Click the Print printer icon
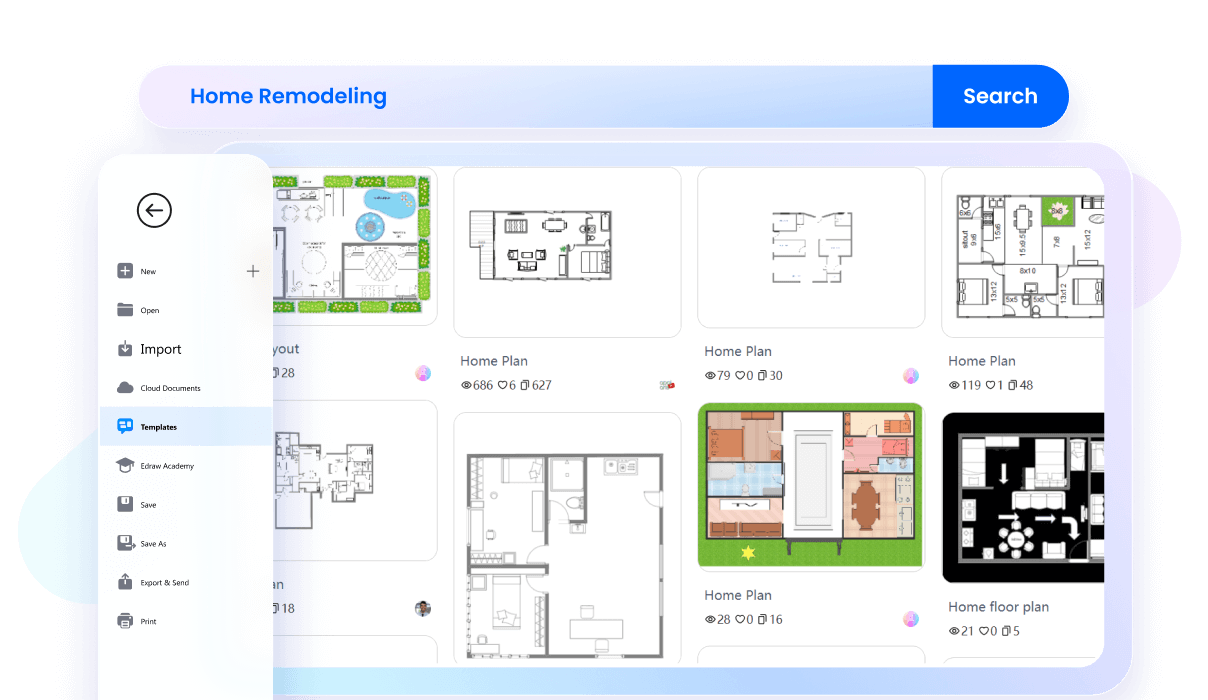This screenshot has width=1208, height=700. click(x=125, y=621)
